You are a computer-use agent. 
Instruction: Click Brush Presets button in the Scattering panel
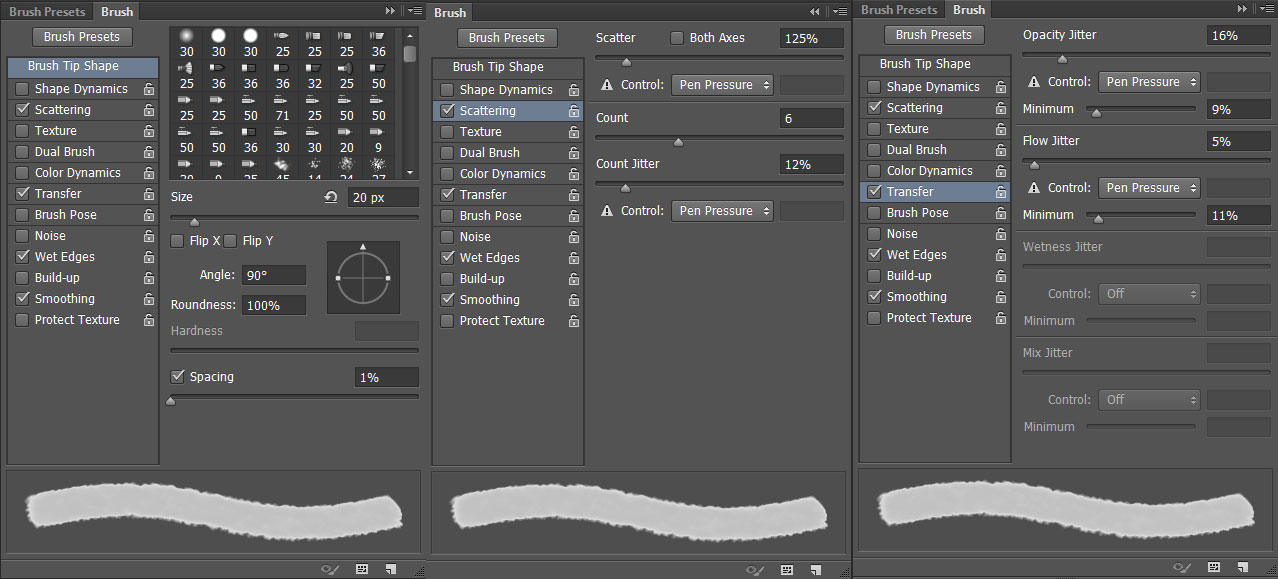tap(507, 38)
